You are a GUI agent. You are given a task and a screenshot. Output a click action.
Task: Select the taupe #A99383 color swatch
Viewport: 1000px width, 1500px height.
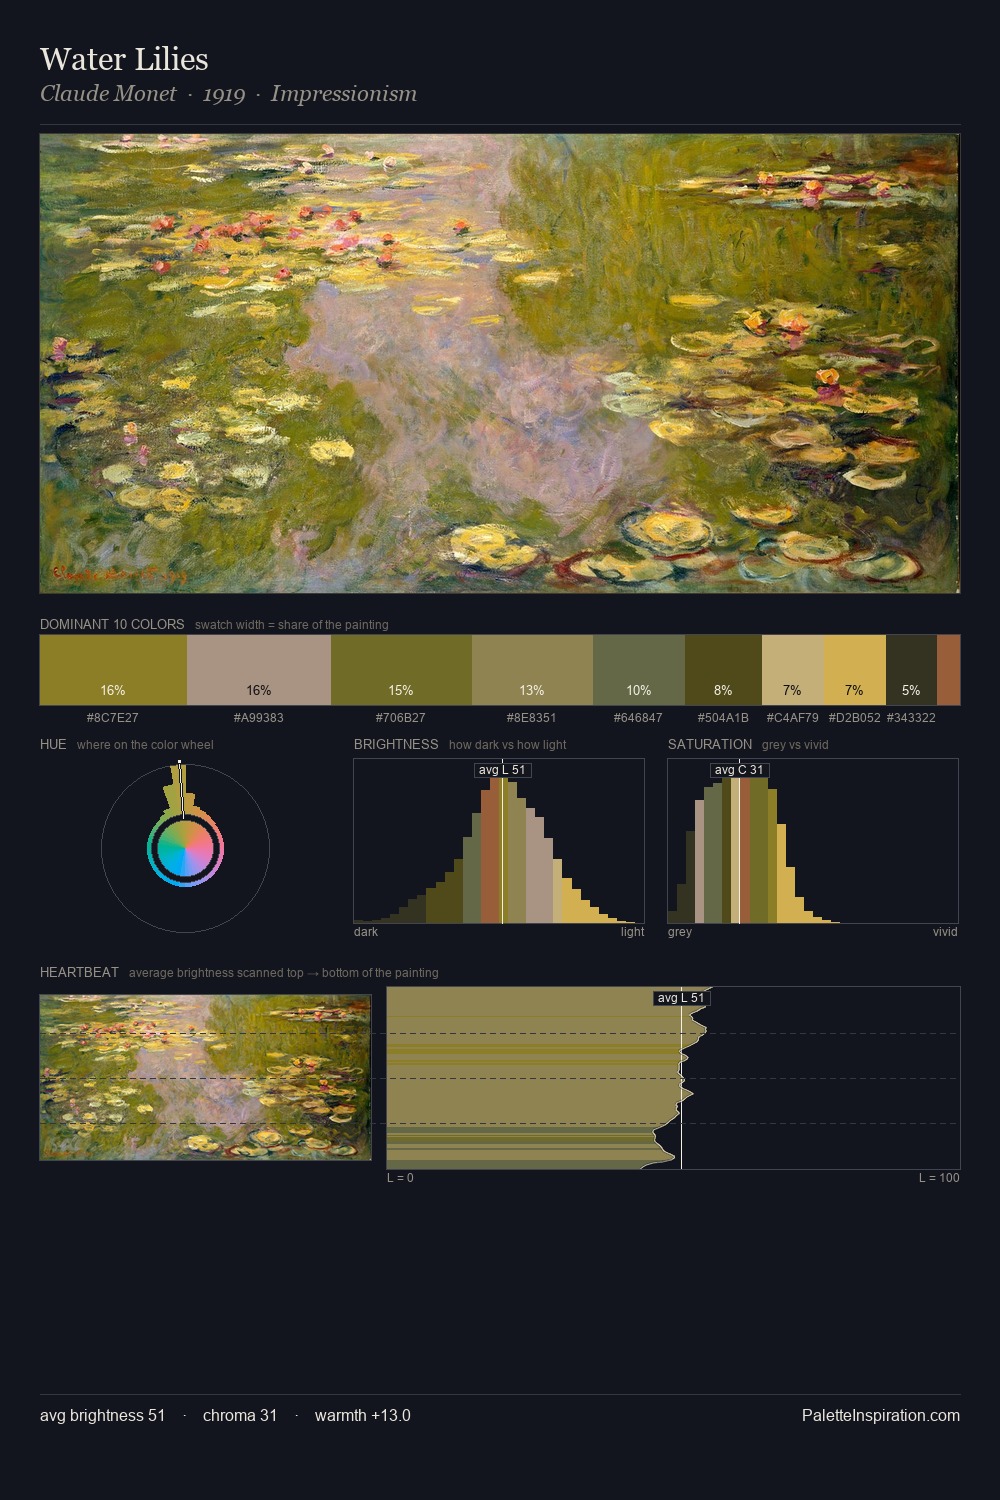click(x=259, y=670)
